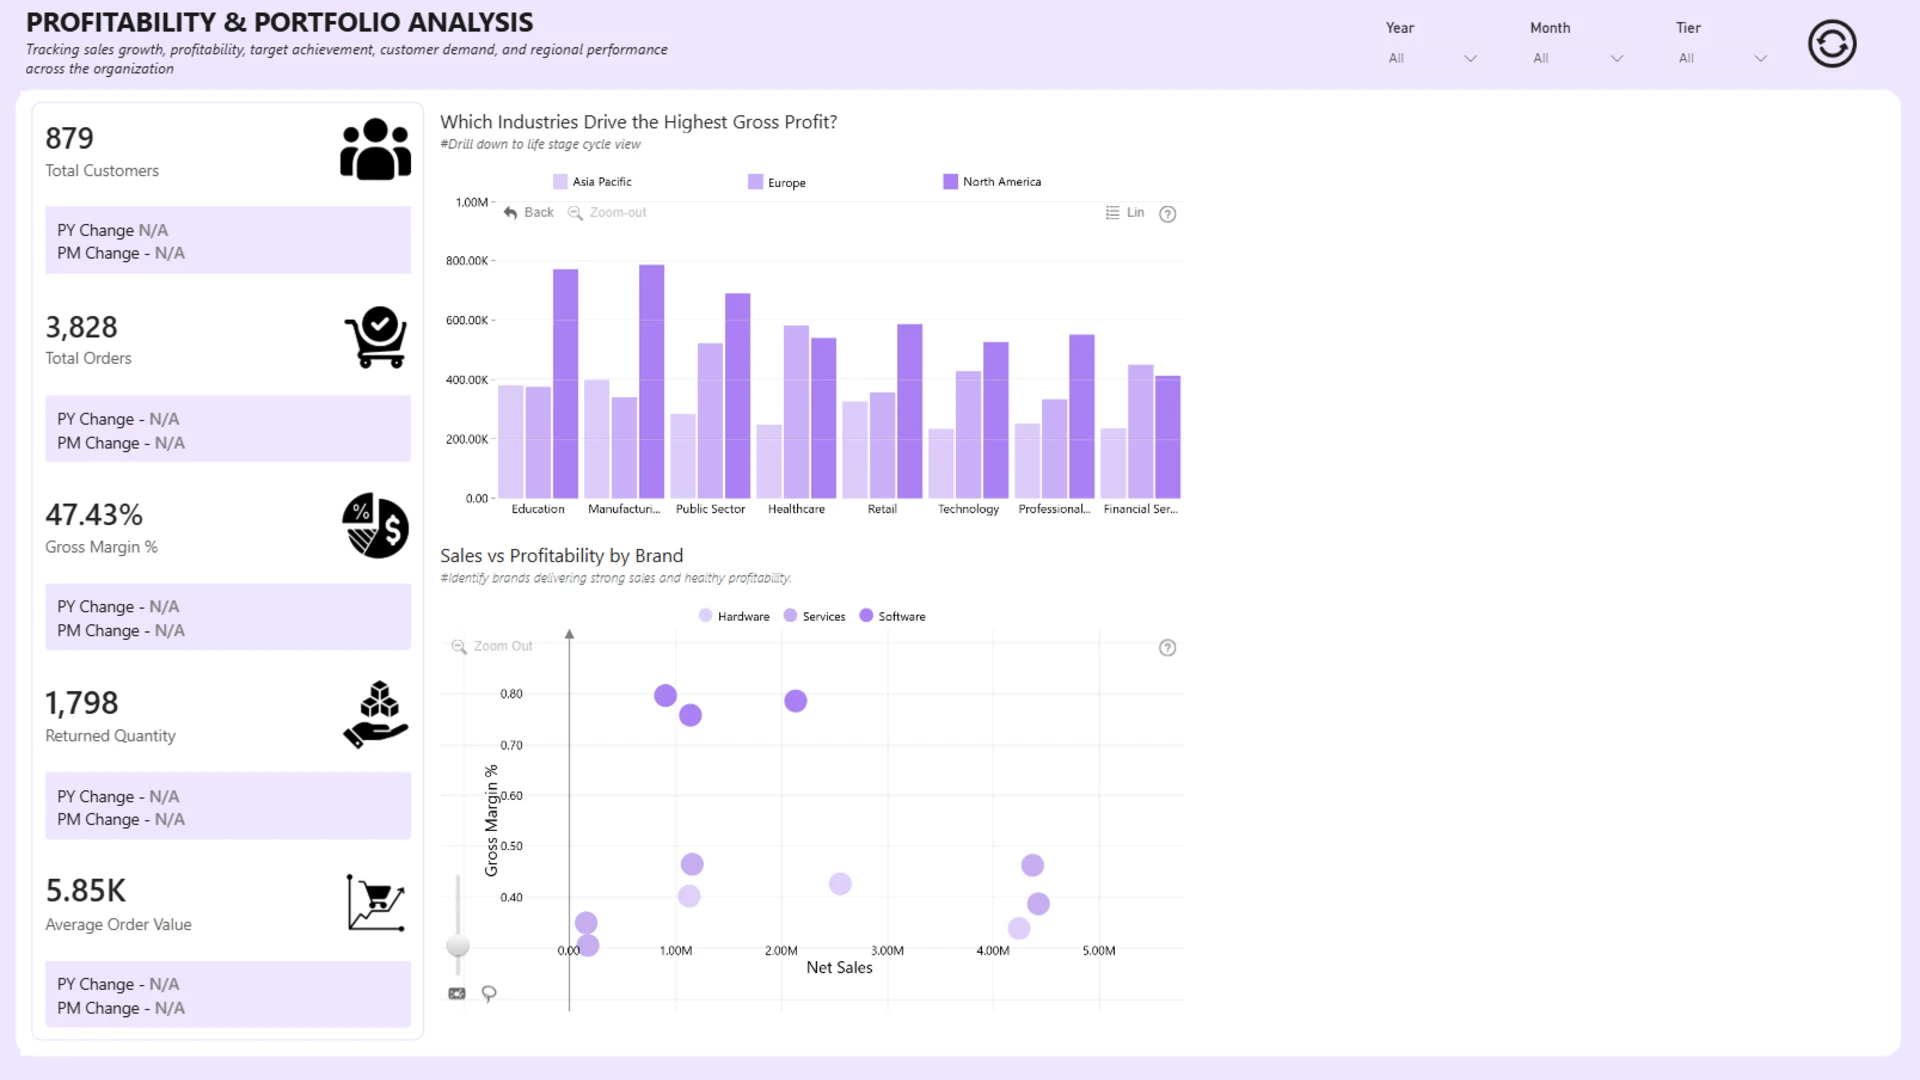Click PY Change line under Average Order Value

coord(118,985)
